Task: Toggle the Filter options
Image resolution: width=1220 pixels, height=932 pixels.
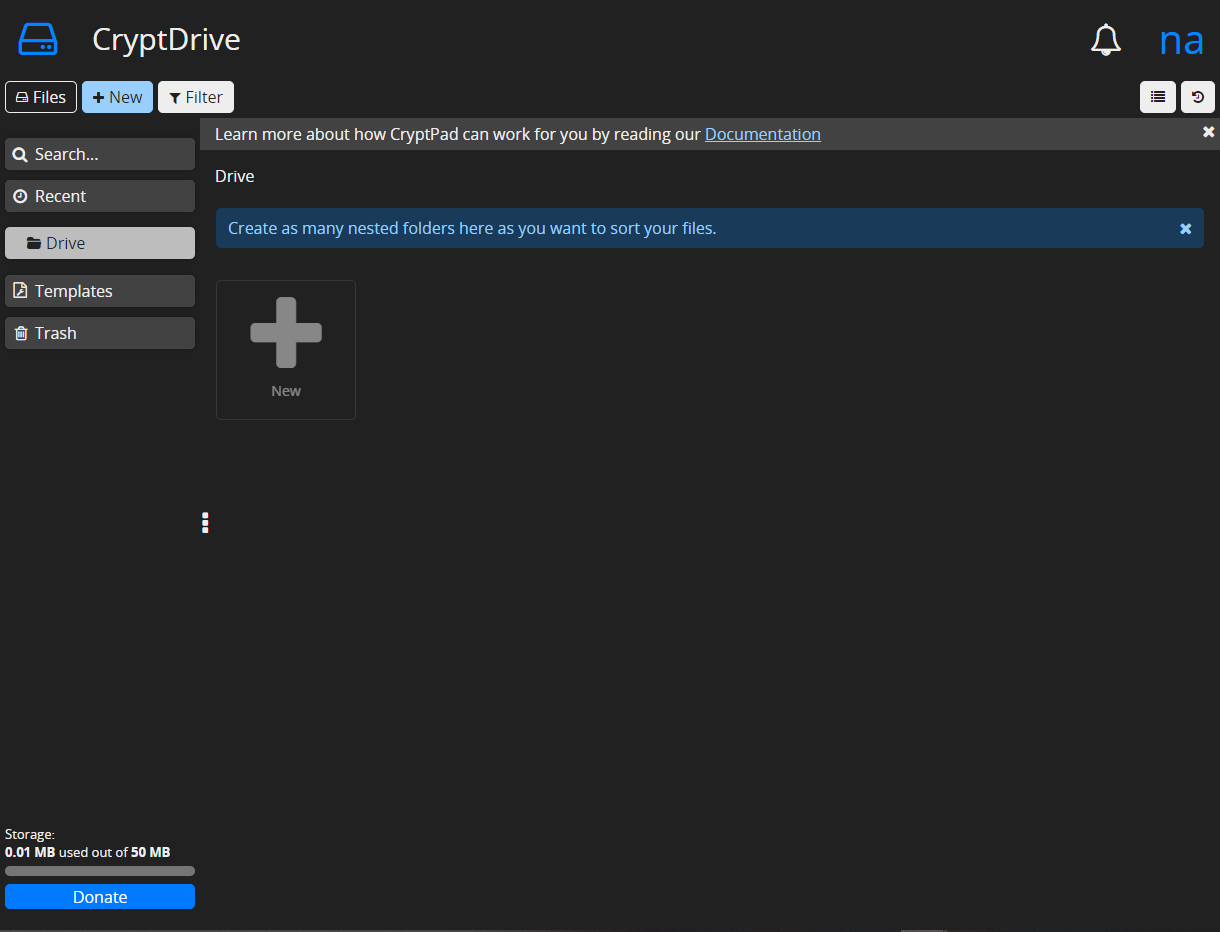Action: (x=195, y=97)
